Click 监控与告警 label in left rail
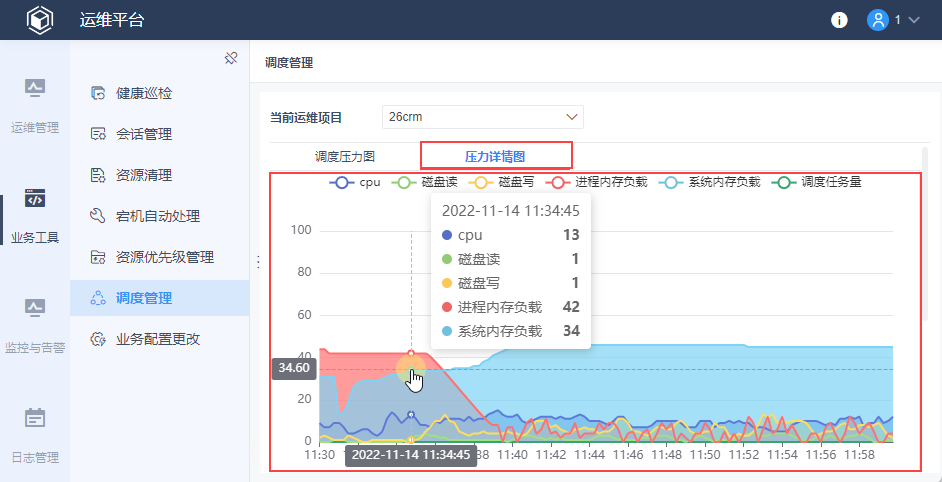This screenshot has height=482, width=942. [35, 347]
